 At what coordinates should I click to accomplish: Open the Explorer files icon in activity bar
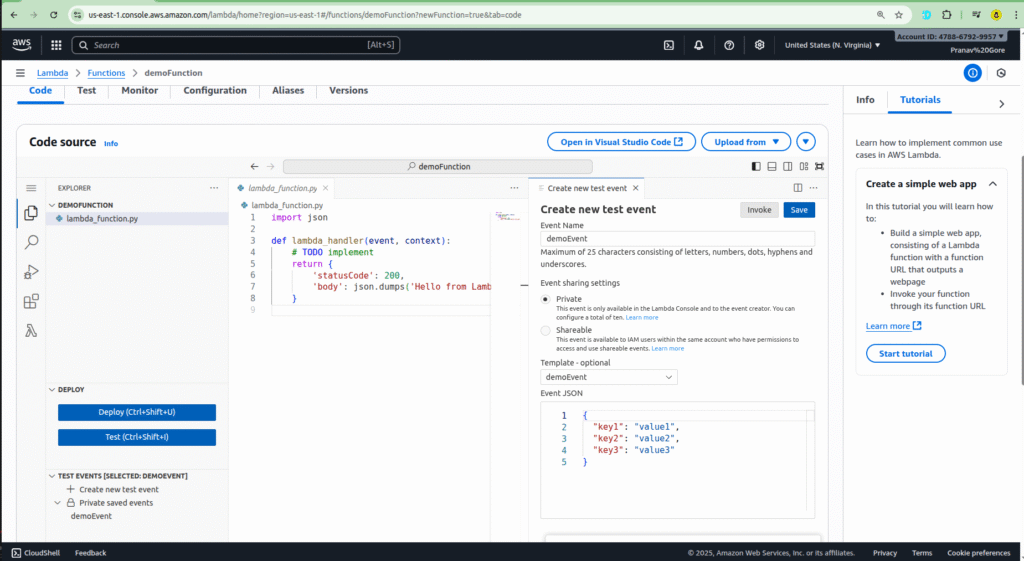(31, 213)
